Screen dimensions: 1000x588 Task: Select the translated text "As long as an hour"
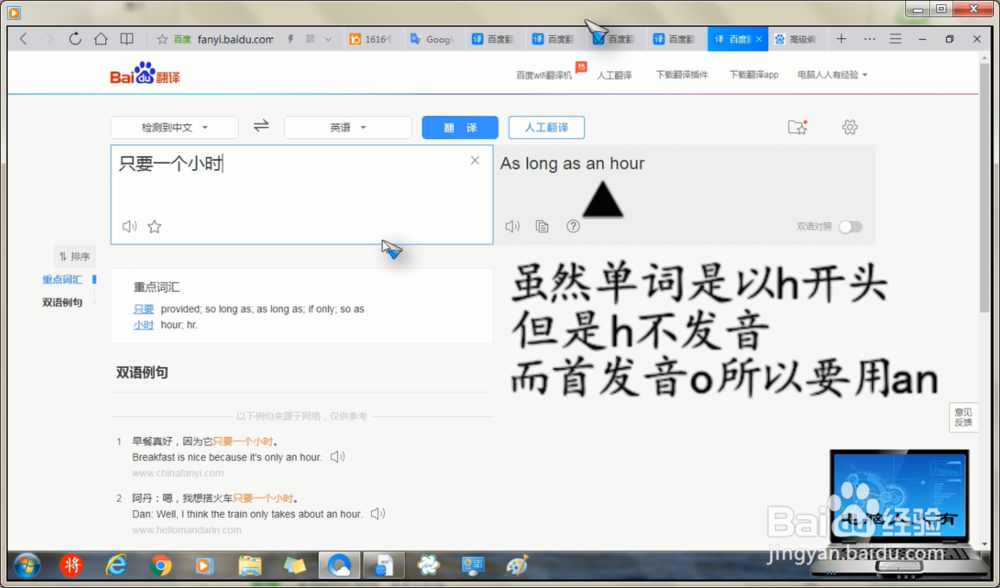[x=572, y=163]
